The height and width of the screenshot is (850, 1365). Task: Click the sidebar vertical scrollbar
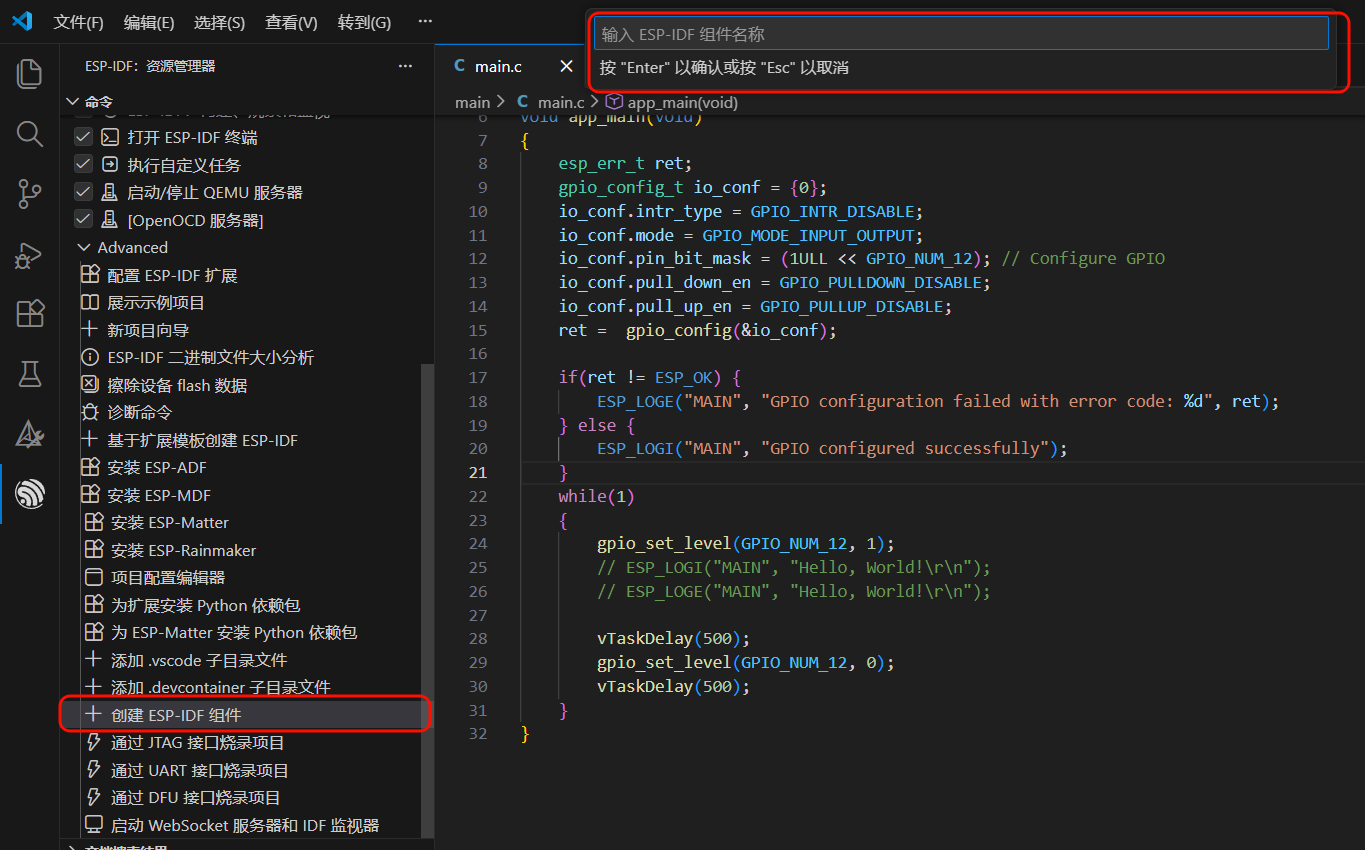[x=427, y=600]
